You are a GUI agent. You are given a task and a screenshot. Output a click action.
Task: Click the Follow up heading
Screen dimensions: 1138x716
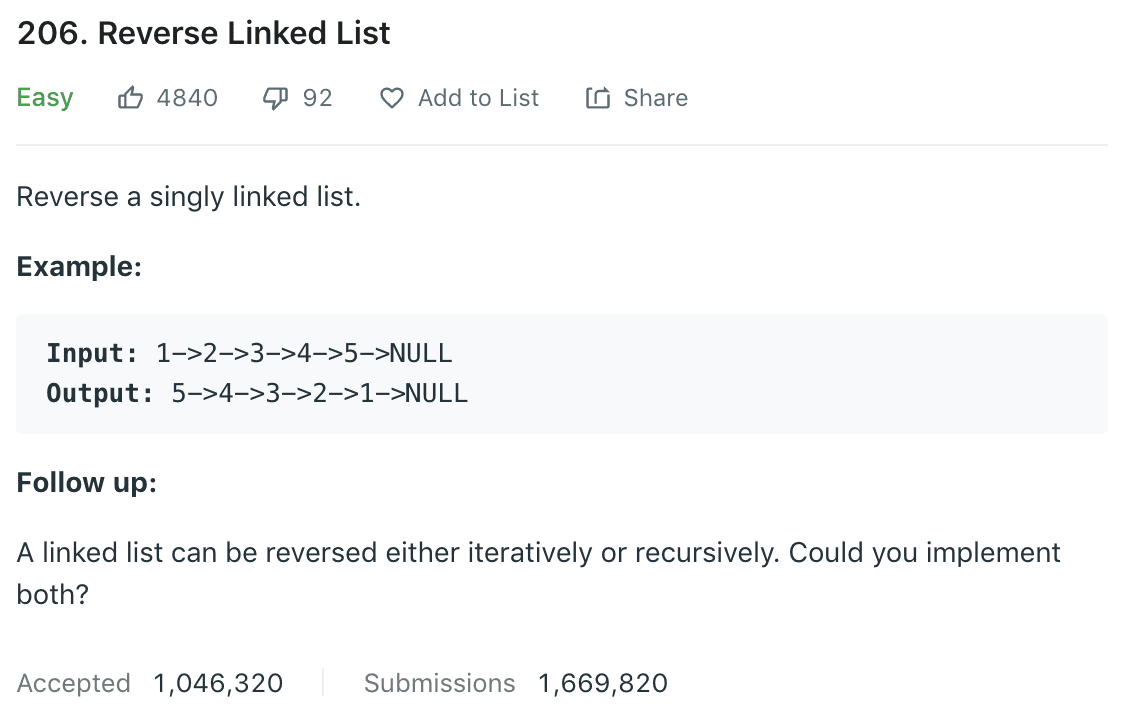coord(87,483)
